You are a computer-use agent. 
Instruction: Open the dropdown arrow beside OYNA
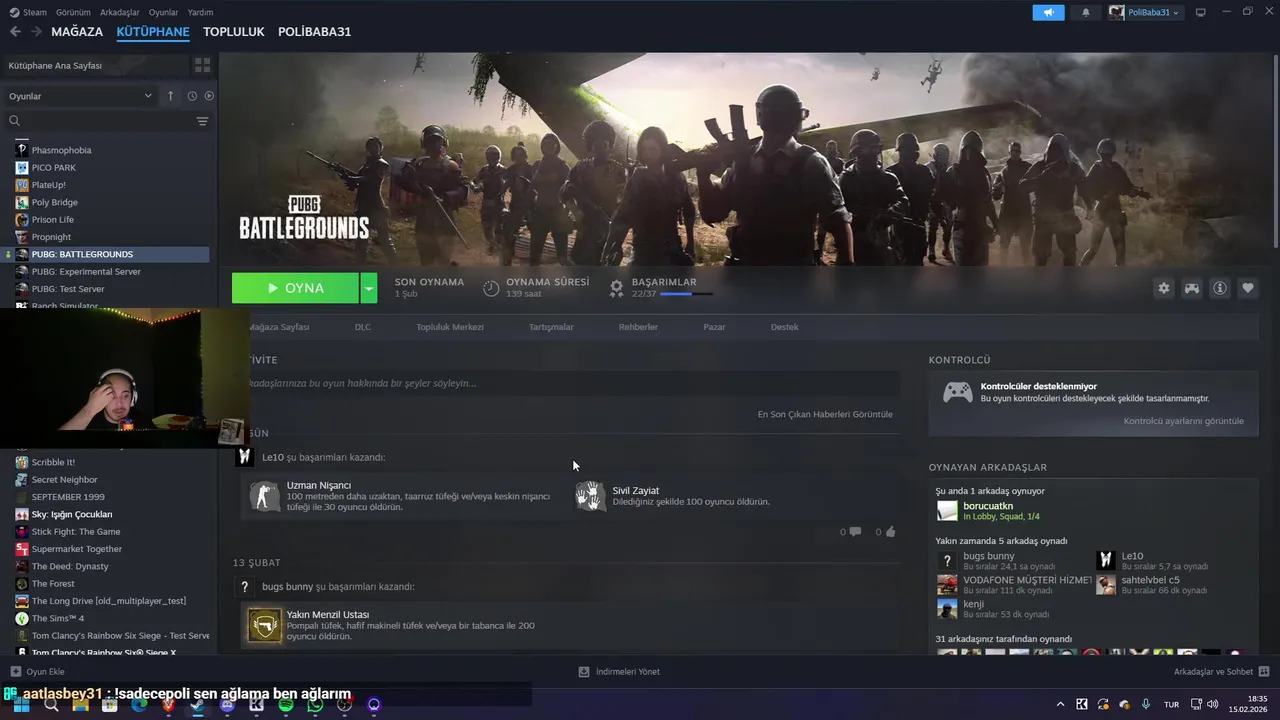tap(369, 288)
